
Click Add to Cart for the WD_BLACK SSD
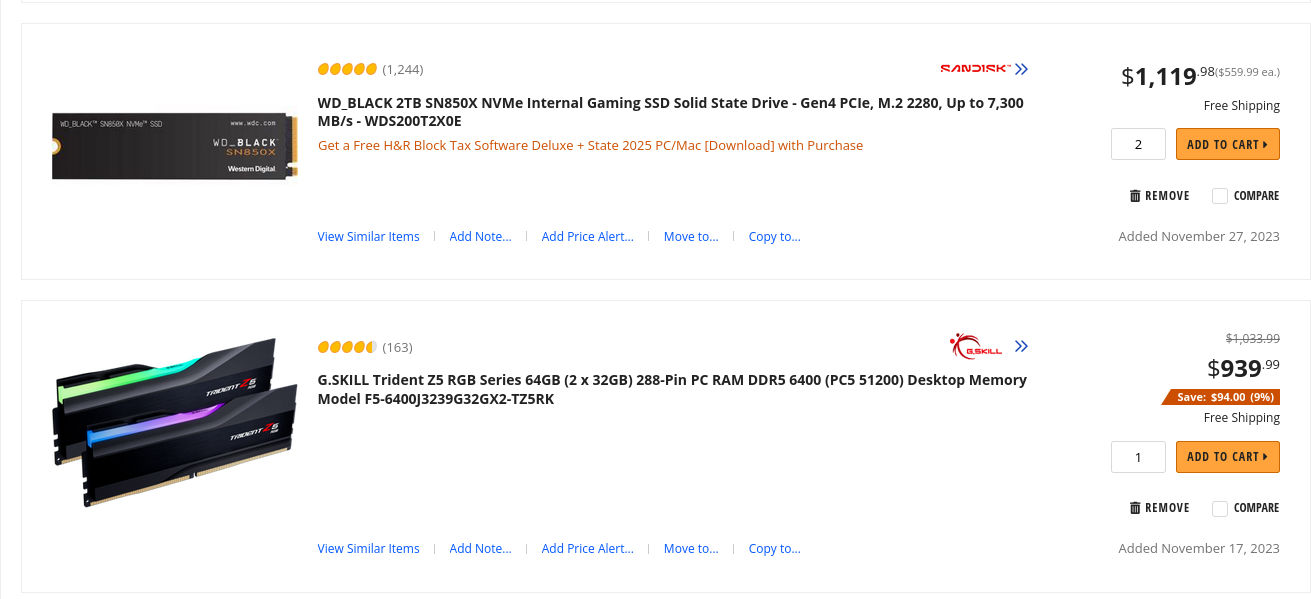[1227, 143]
